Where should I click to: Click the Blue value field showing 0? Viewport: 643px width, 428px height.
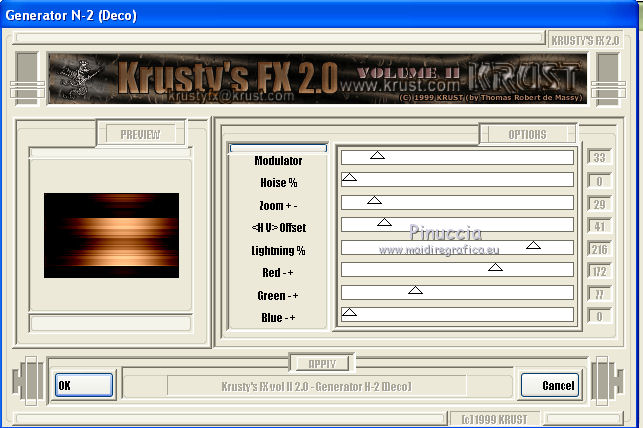pos(600,316)
